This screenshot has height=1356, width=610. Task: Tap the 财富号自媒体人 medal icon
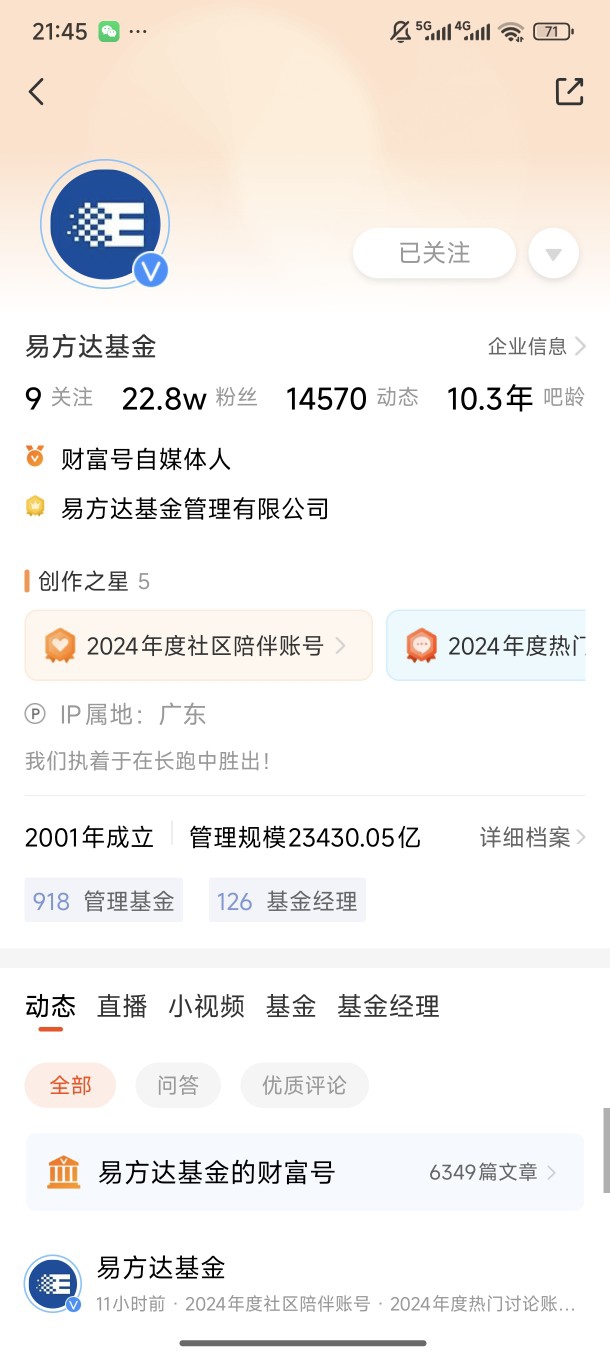click(x=35, y=457)
